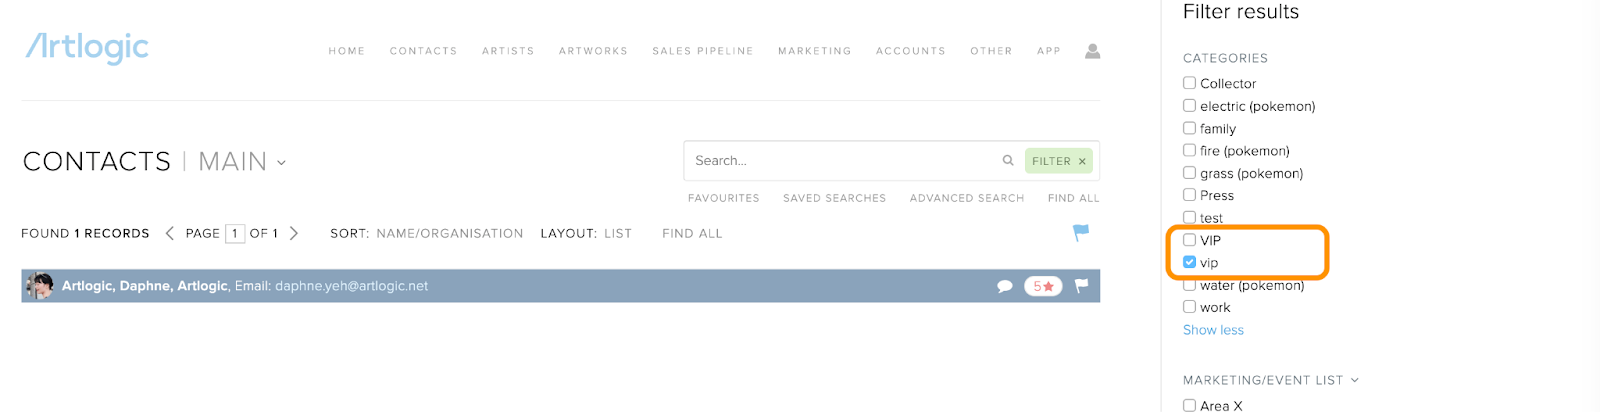Enable the Press category filter
1600x412 pixels.
pos(1189,195)
